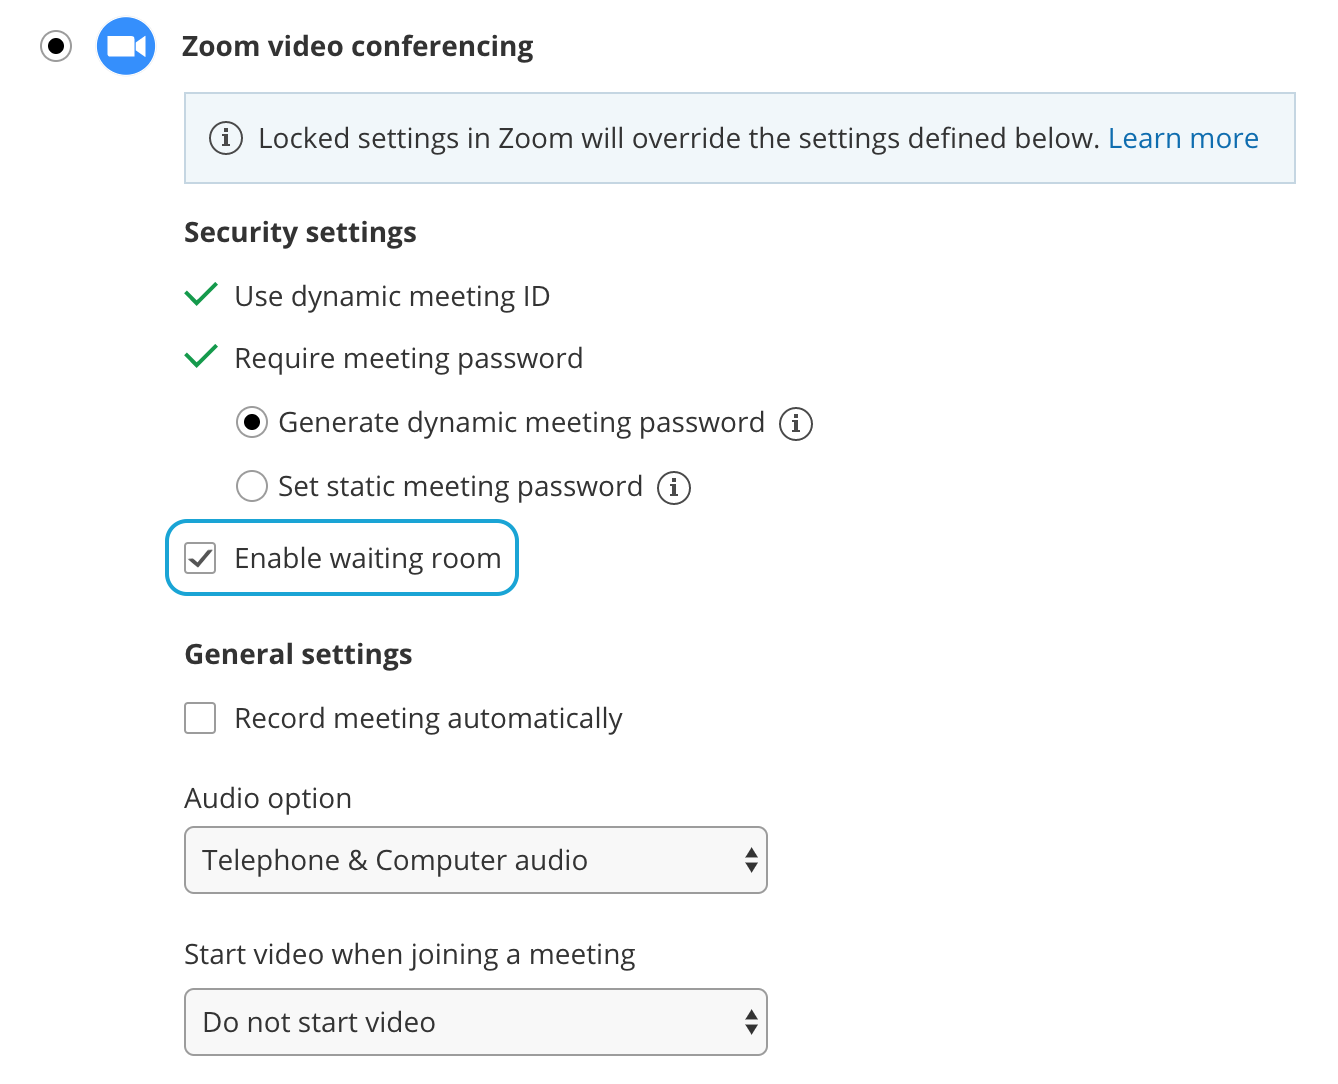The height and width of the screenshot is (1084, 1338).
Task: Click the General settings heading
Action: coord(298,654)
